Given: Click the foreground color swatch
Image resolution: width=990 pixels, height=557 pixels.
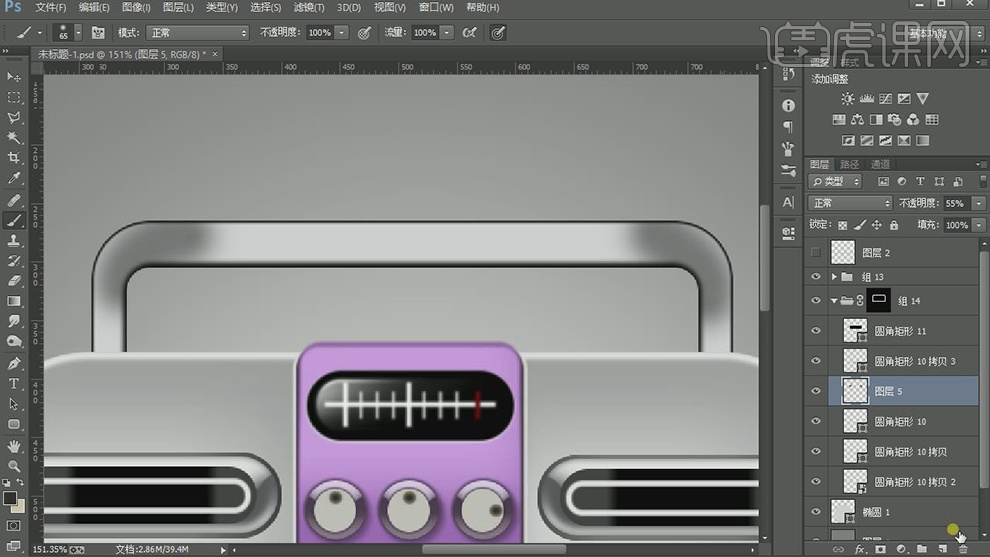Looking at the screenshot, I should coord(9,498).
